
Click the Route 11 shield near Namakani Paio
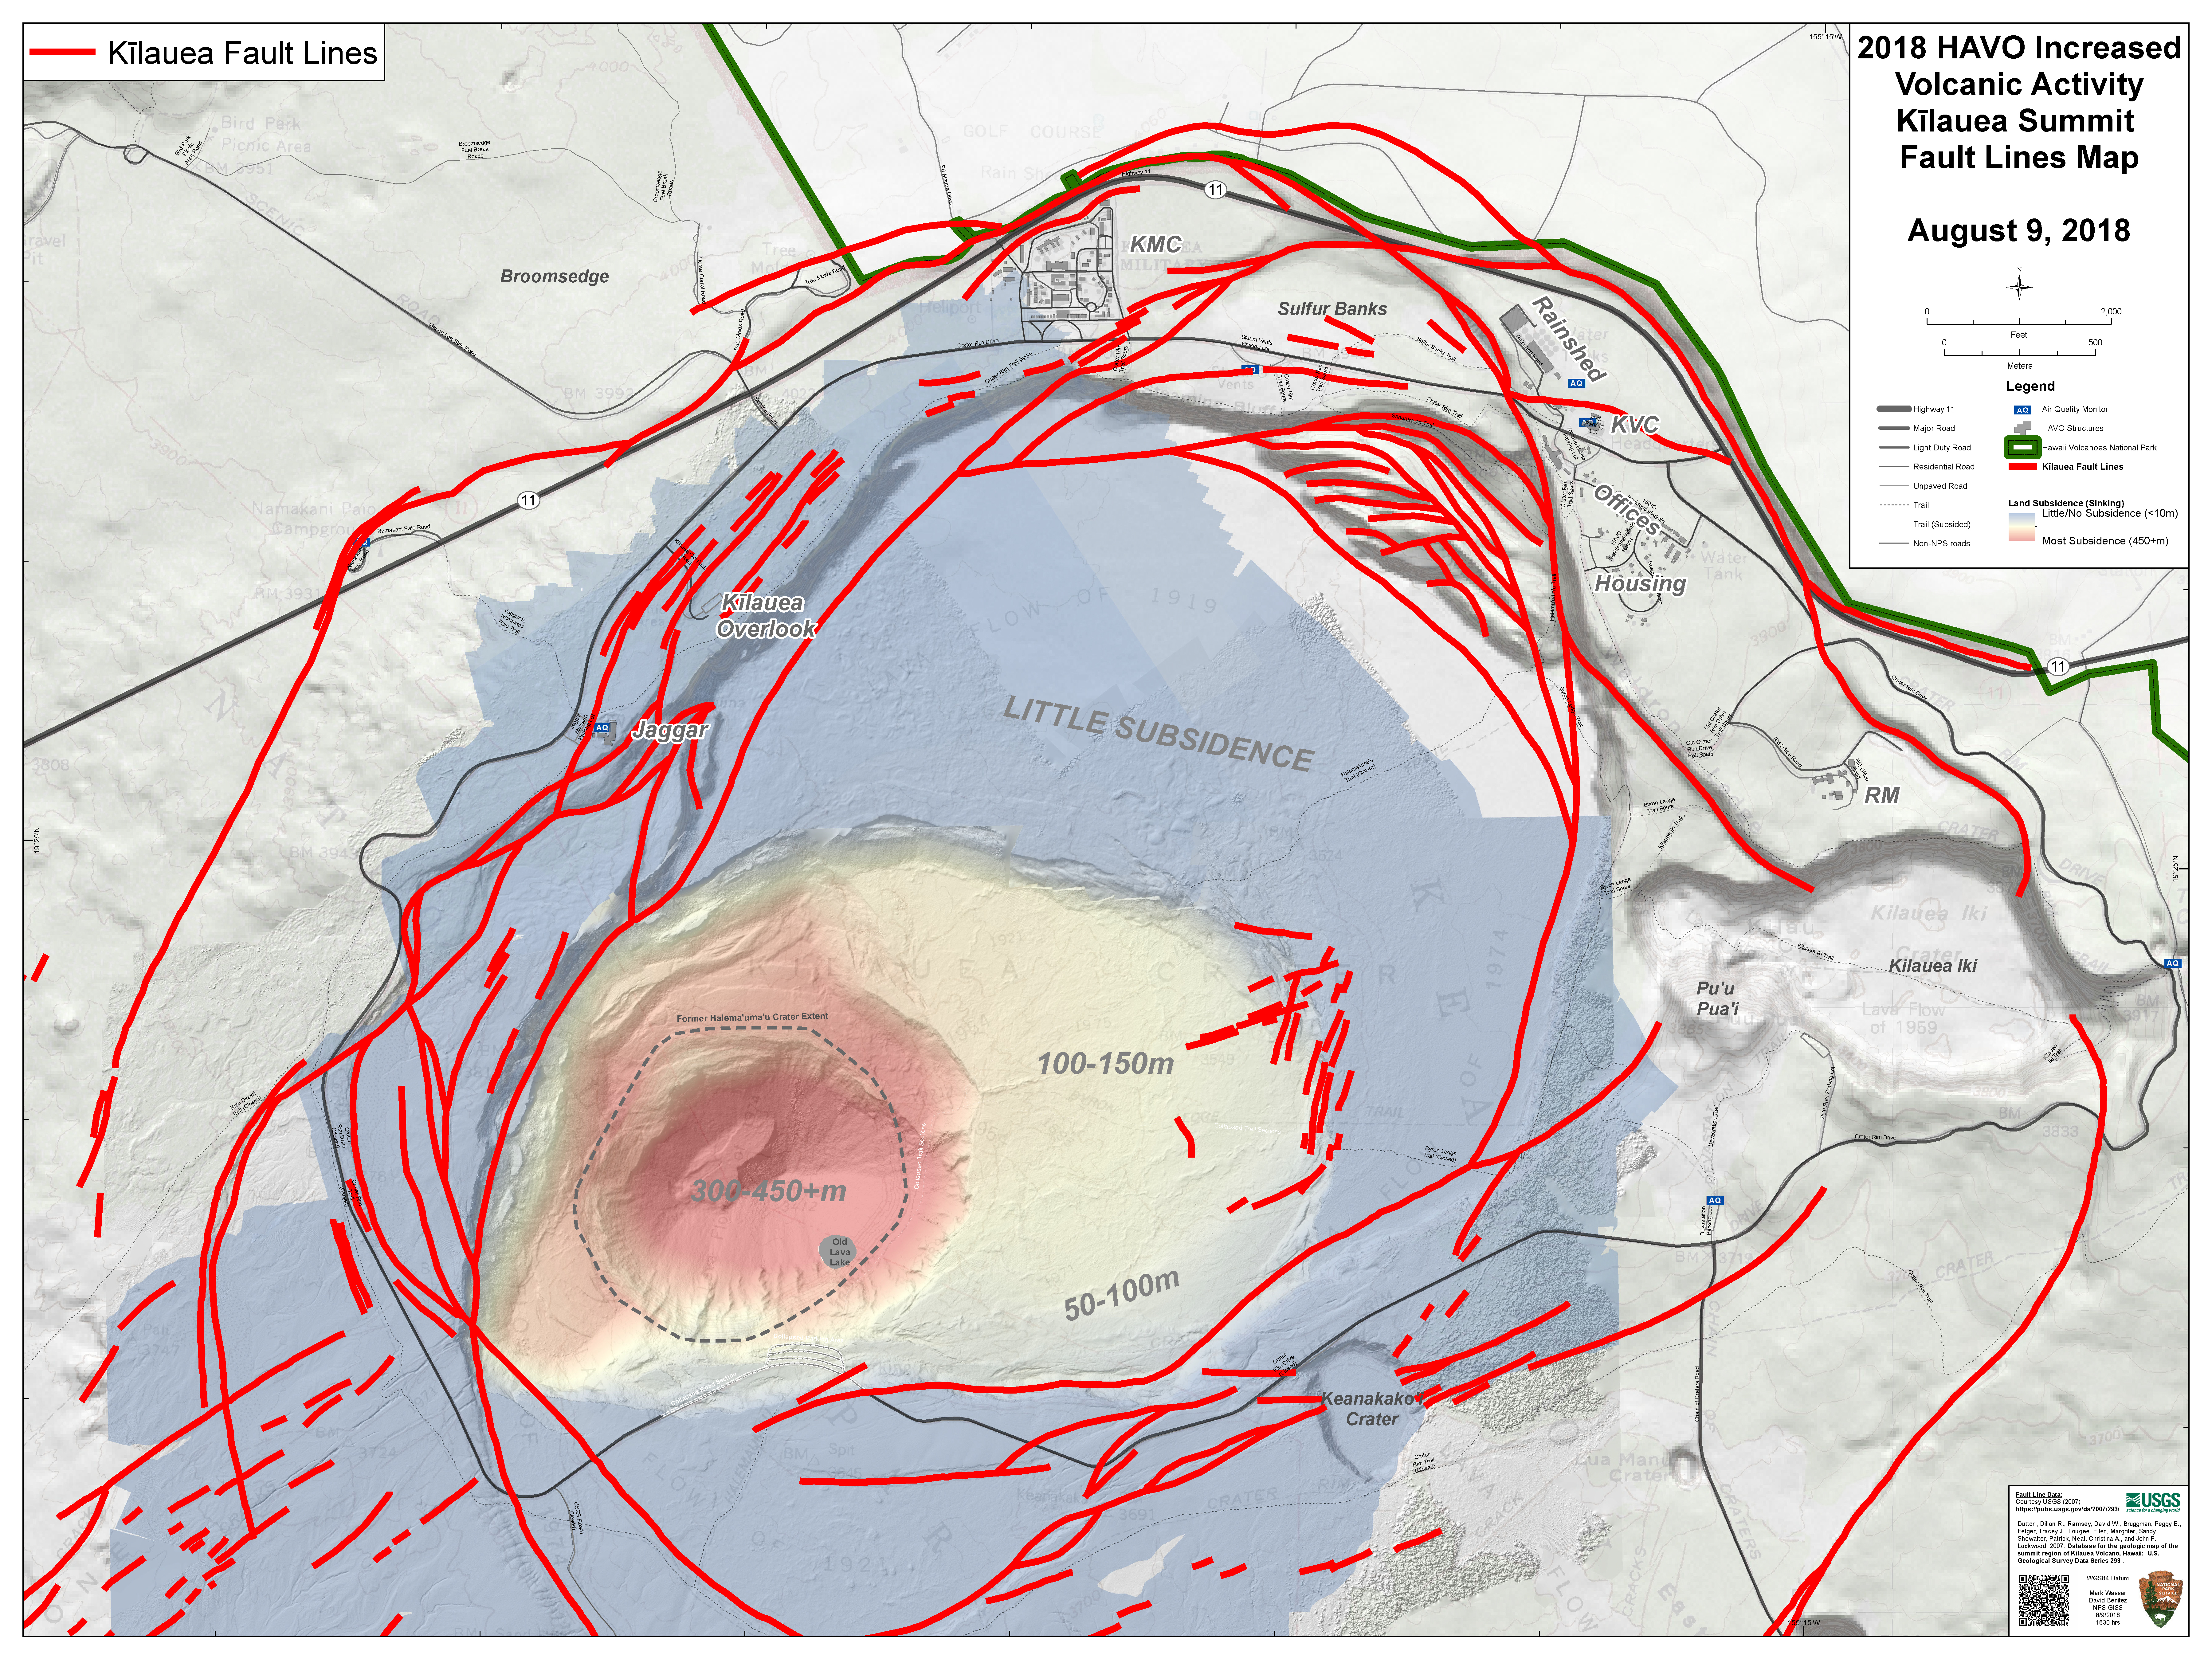click(x=528, y=500)
